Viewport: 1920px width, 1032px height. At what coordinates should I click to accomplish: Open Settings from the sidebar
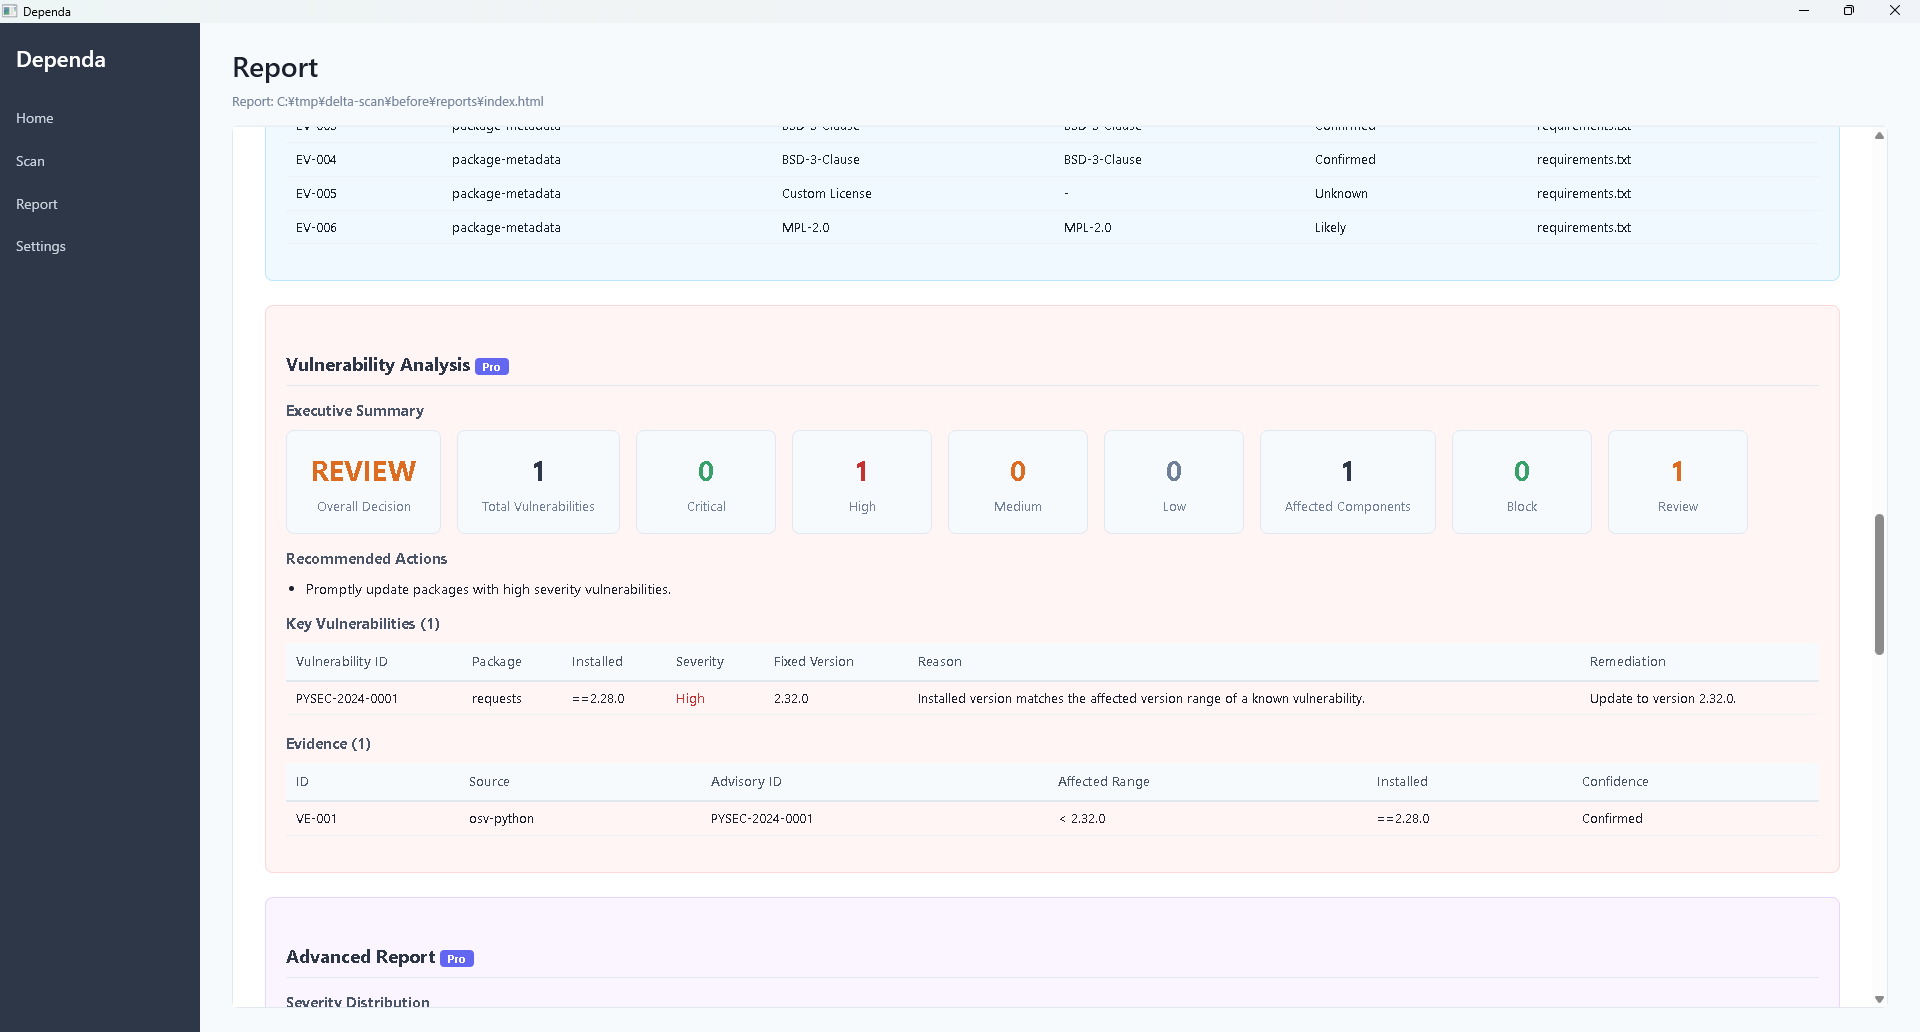pyautogui.click(x=40, y=246)
